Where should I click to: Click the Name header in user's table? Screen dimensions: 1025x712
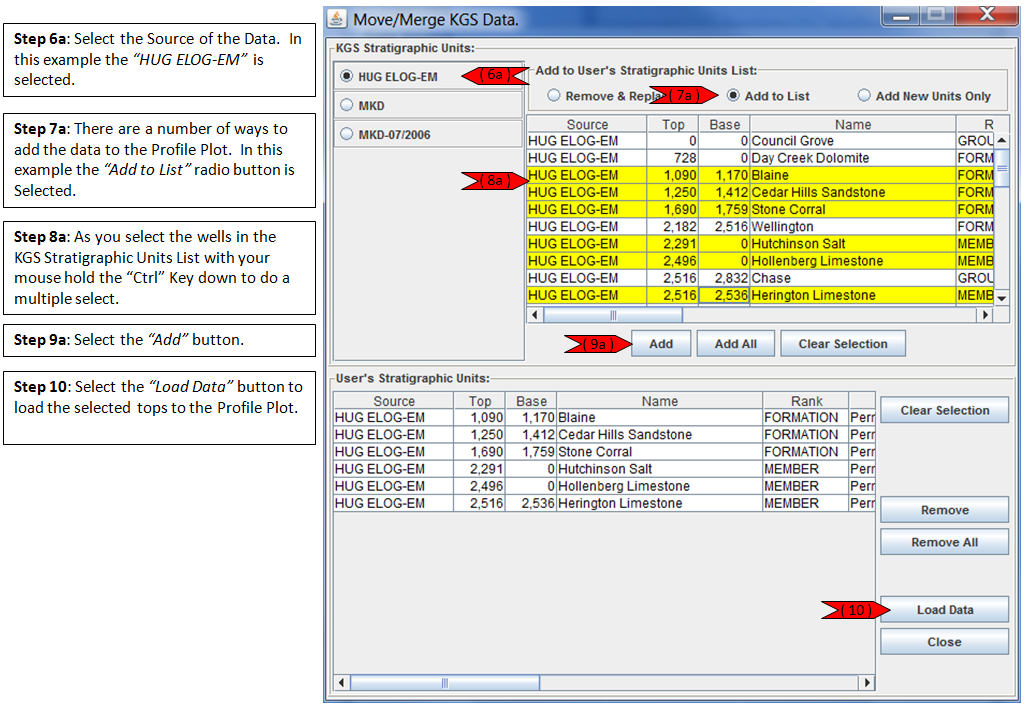660,401
